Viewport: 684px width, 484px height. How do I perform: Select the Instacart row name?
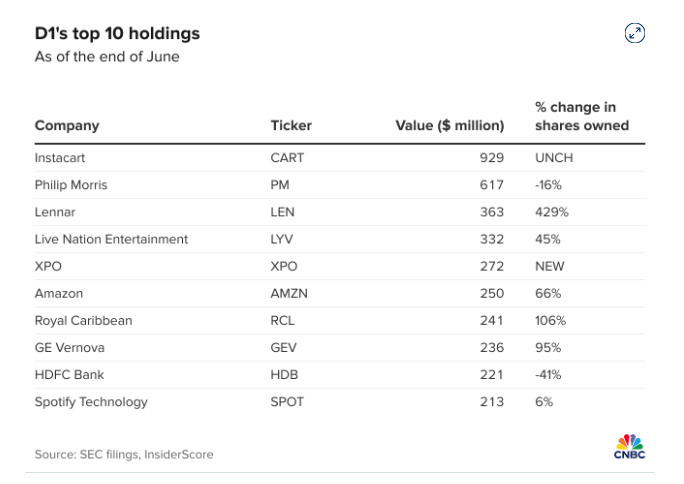point(62,158)
